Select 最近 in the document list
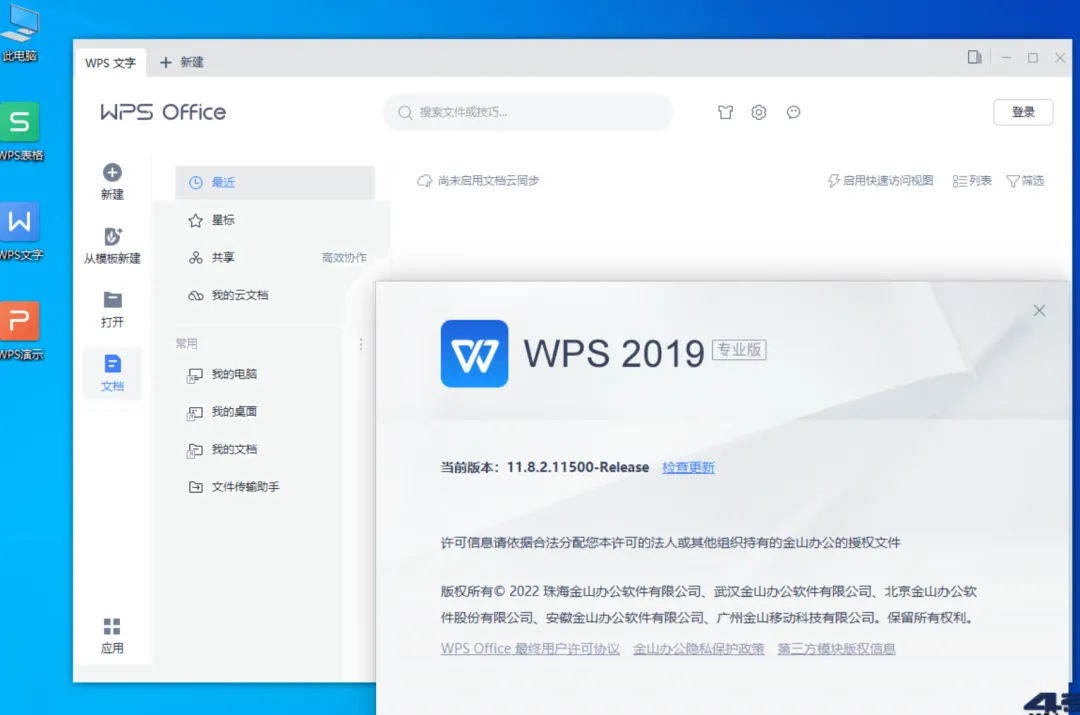Screen dimensions: 1080x715 click(x=275, y=183)
